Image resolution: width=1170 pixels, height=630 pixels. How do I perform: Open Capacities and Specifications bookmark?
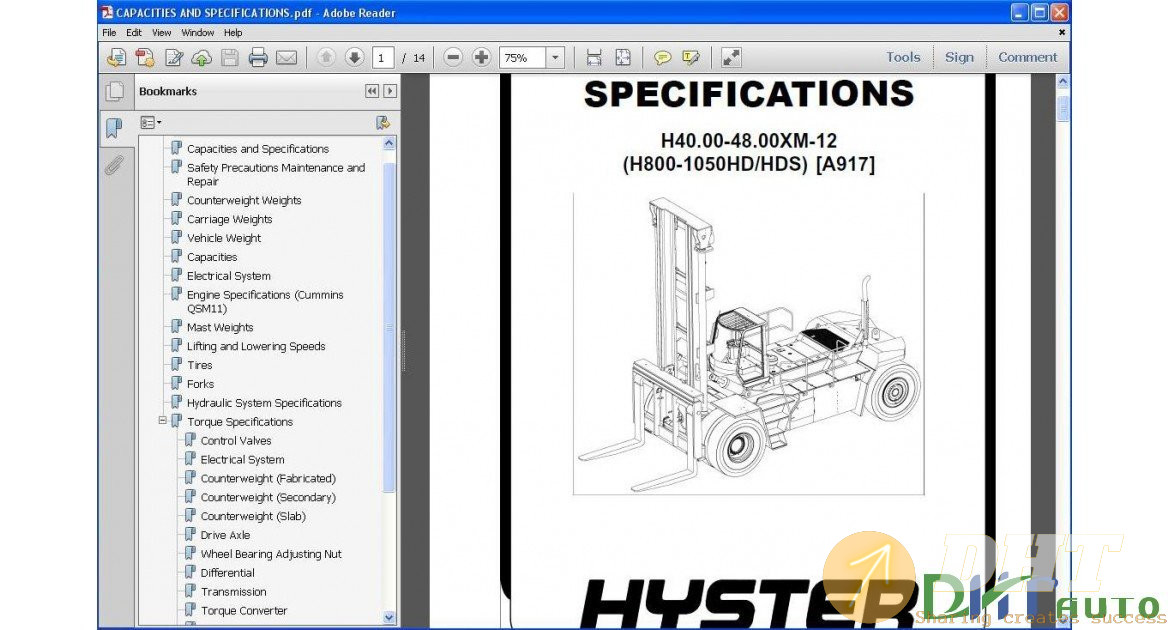257,149
